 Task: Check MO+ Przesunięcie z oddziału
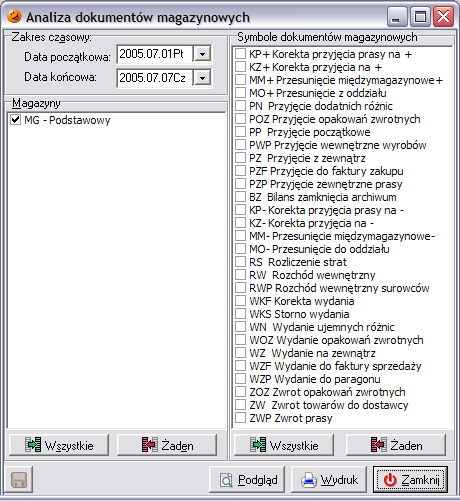pos(240,93)
